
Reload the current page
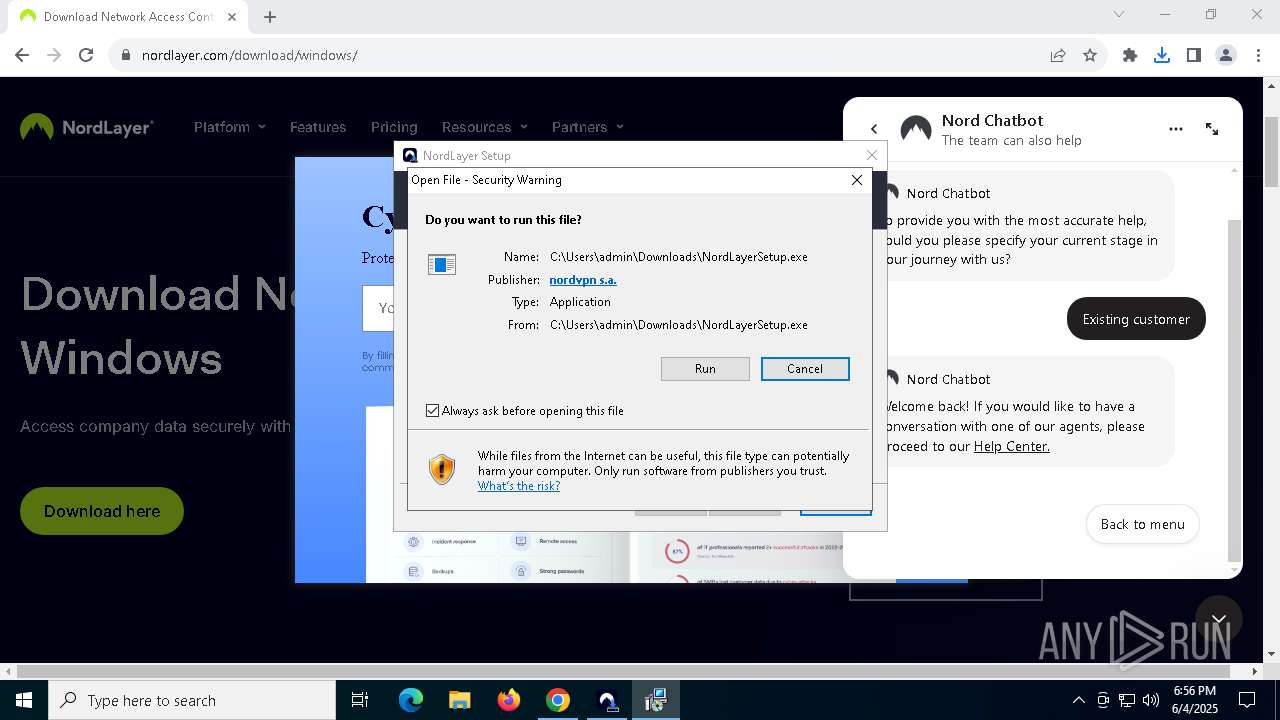click(86, 55)
